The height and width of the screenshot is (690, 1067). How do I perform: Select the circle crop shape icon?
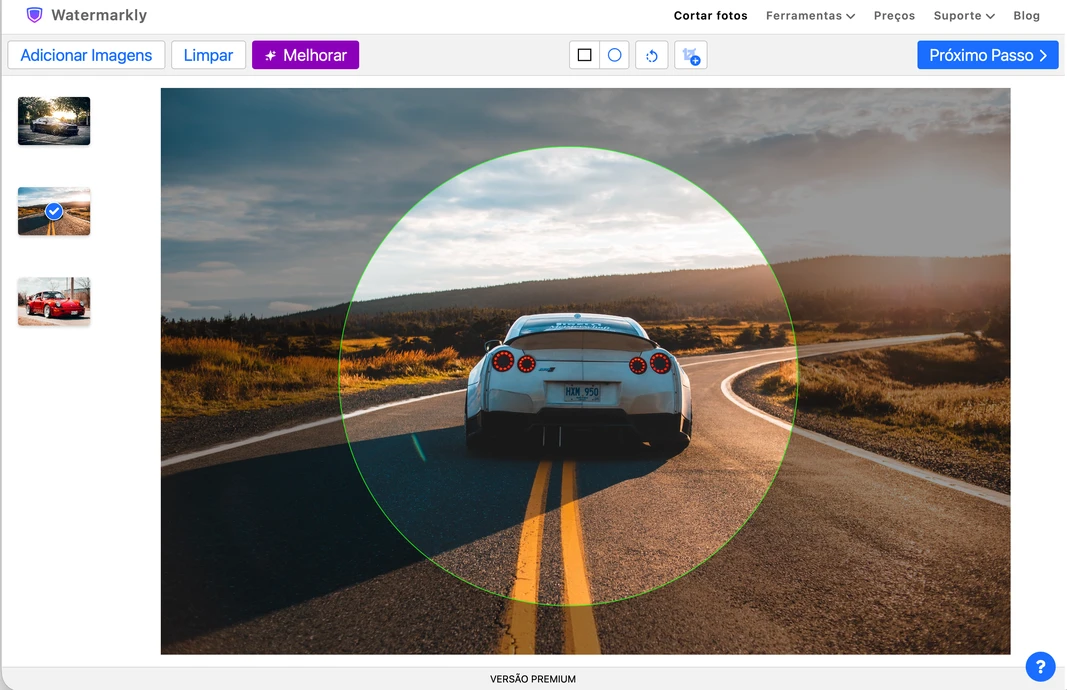[614, 55]
